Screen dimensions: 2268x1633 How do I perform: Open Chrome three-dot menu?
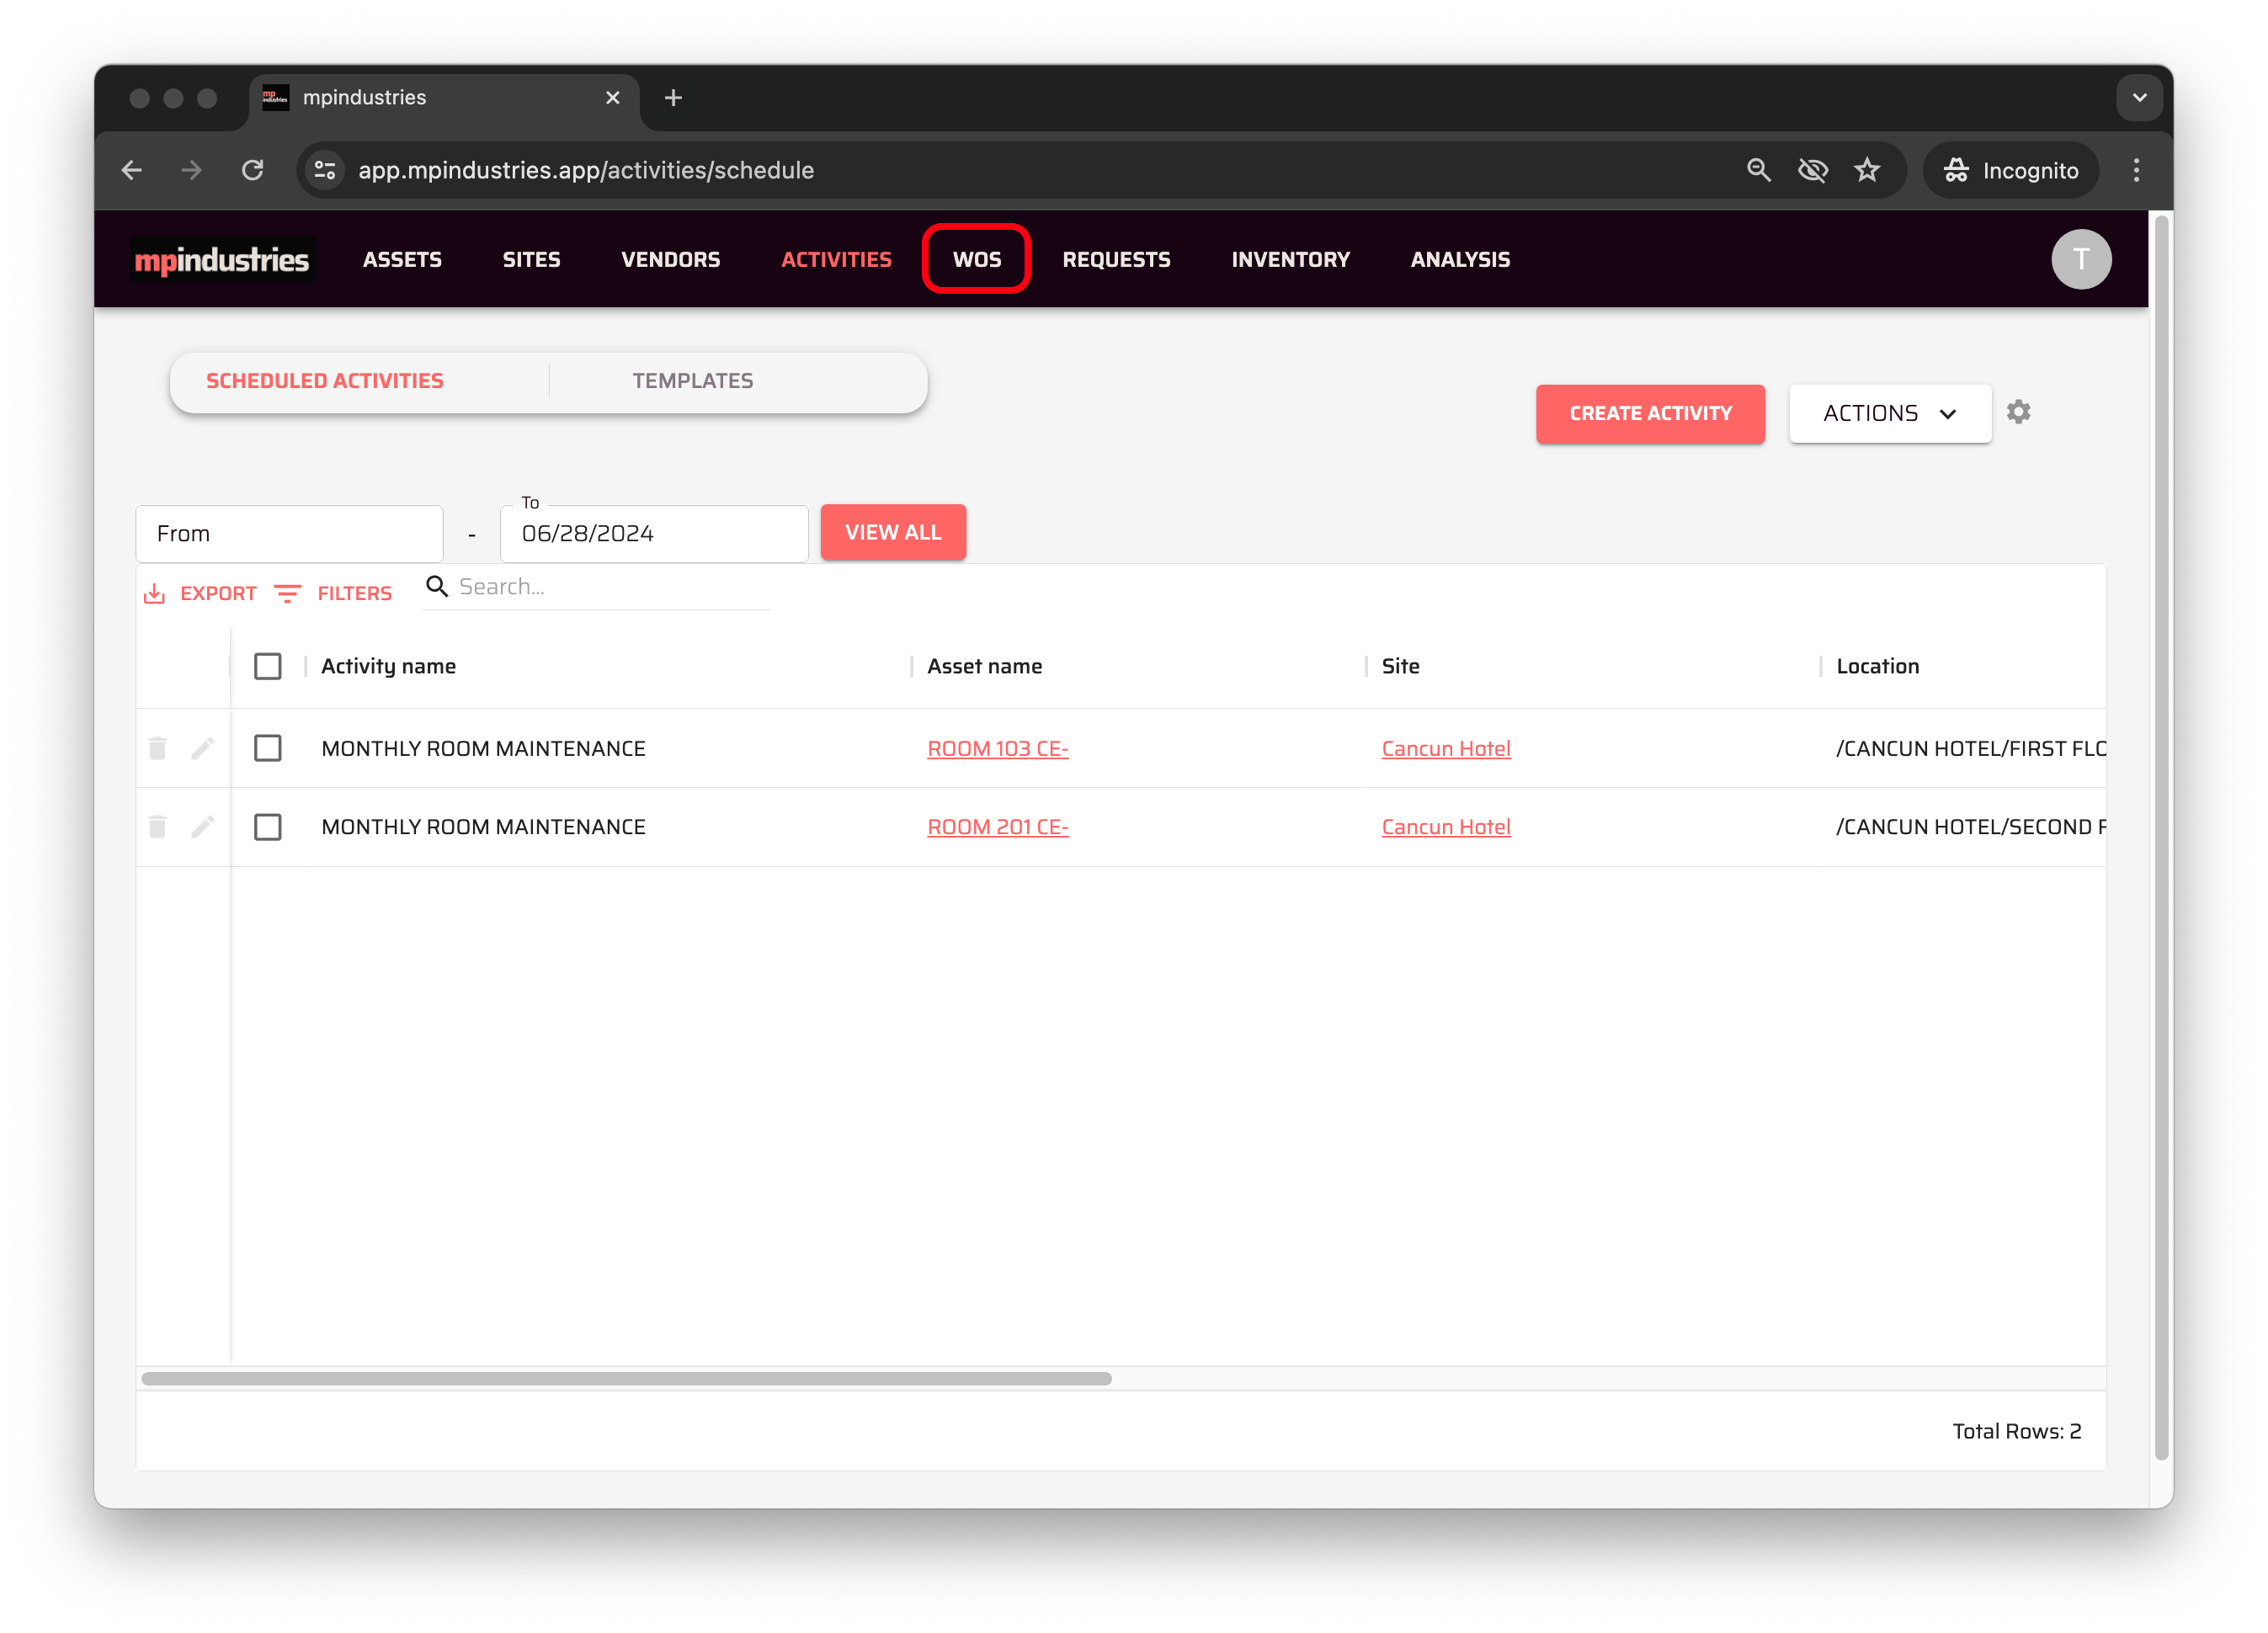[x=2136, y=170]
